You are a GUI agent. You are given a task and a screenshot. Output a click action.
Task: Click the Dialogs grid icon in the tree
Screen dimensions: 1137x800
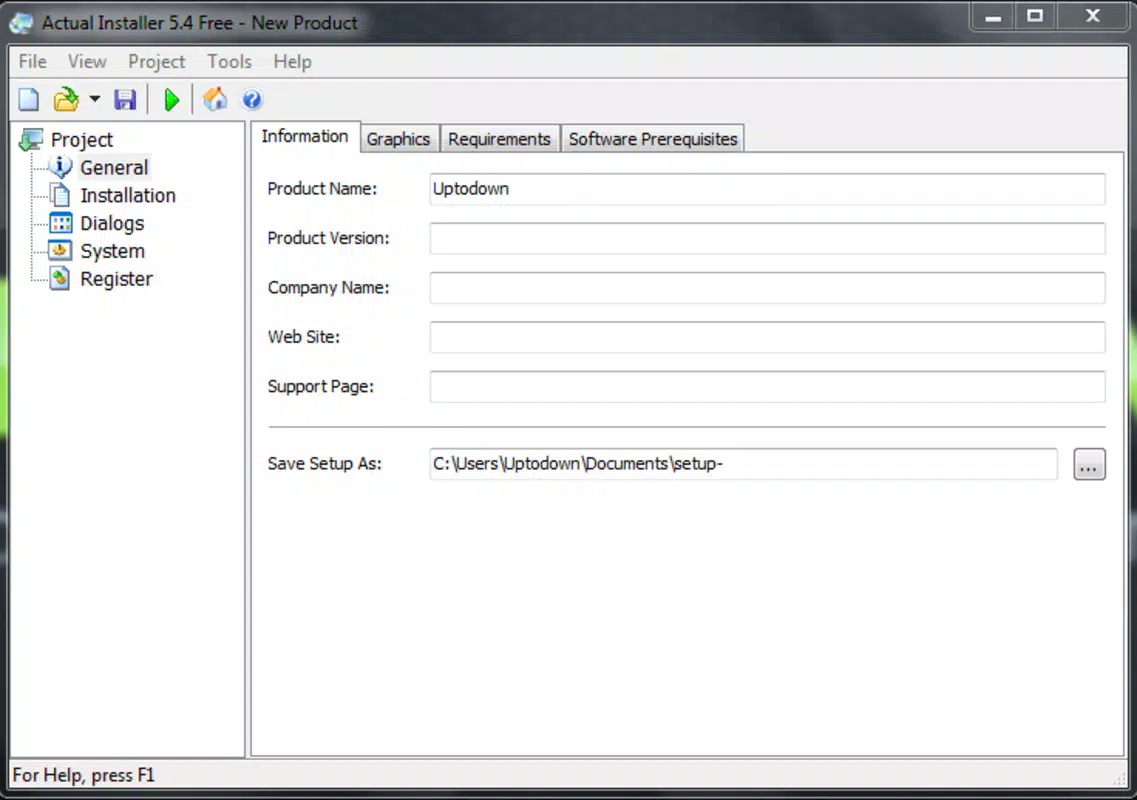click(x=60, y=223)
